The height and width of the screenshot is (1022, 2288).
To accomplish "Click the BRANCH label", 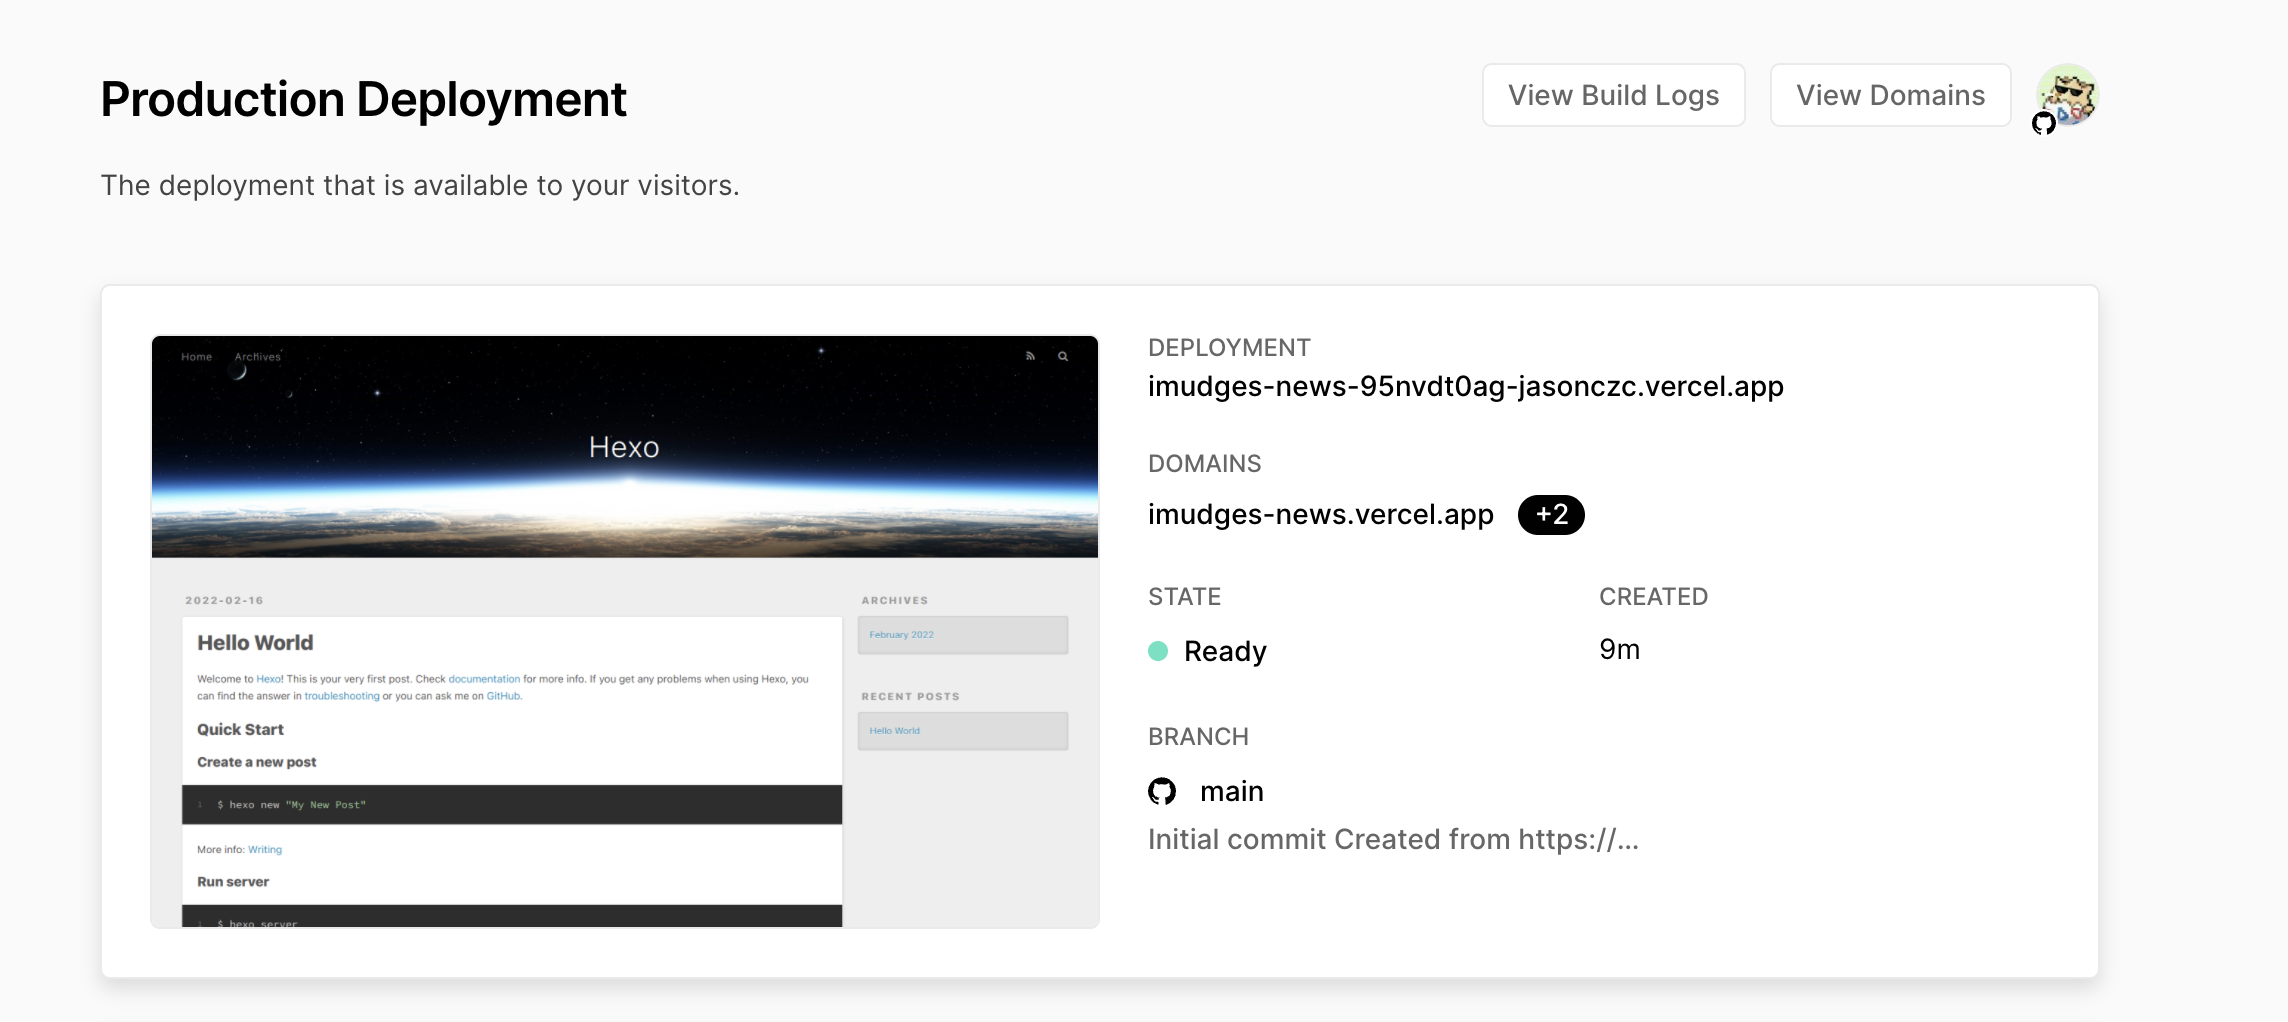I will click(1198, 736).
